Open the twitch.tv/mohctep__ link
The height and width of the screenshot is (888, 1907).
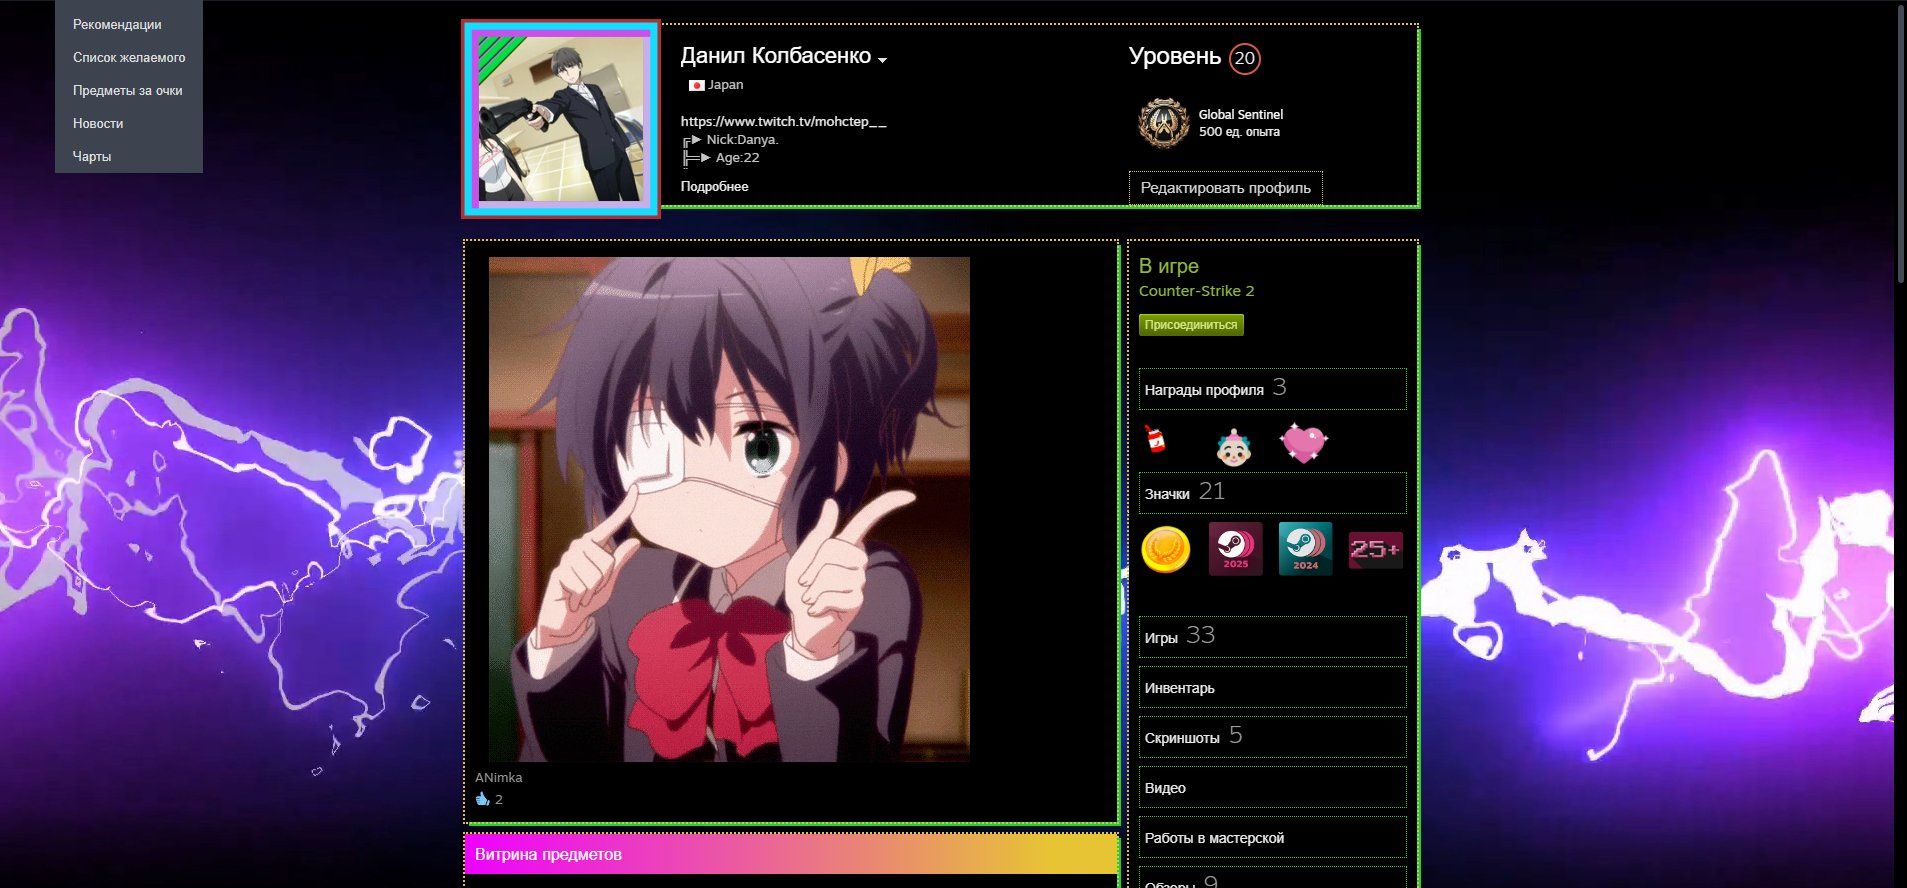(783, 121)
